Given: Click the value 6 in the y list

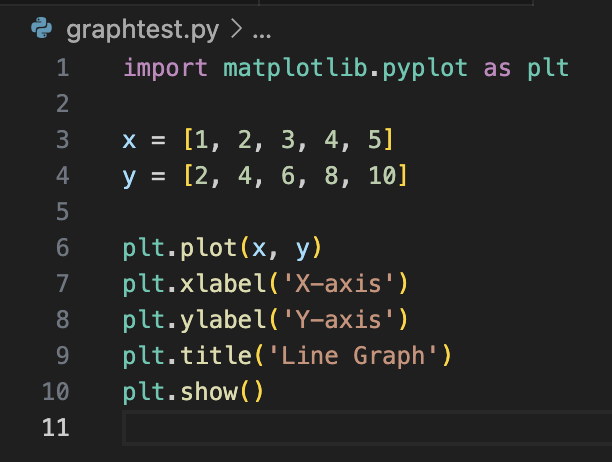Looking at the screenshot, I should (288, 176).
